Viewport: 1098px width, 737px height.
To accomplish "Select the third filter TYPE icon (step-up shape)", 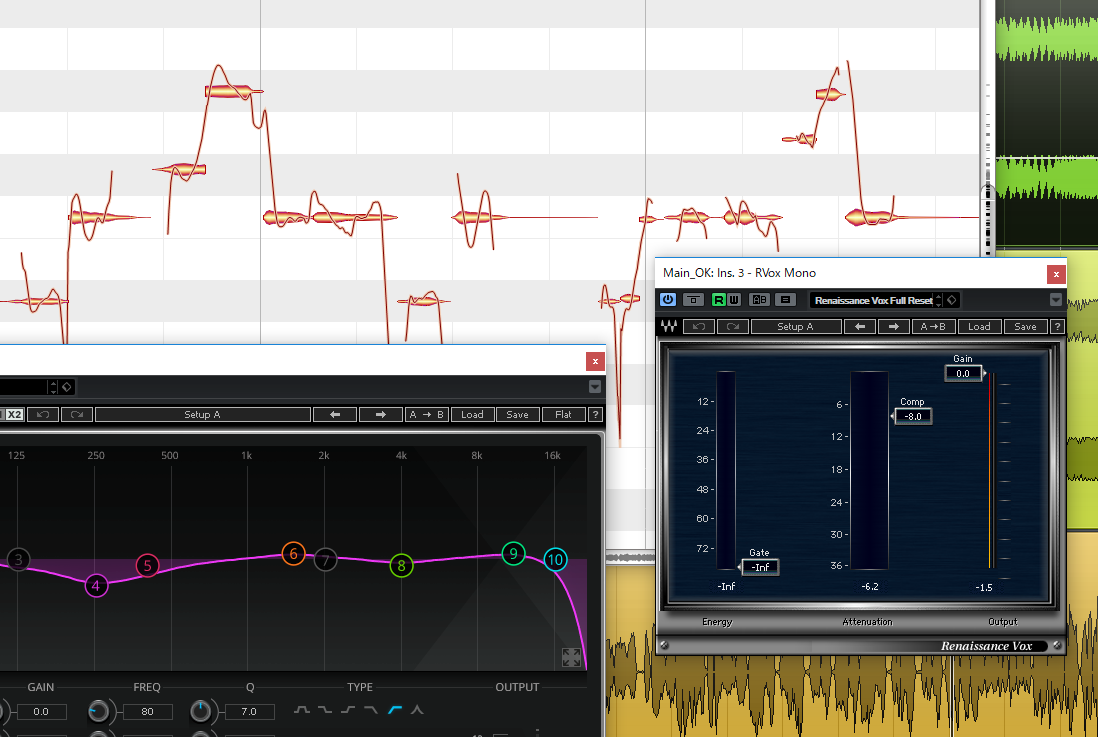I will [348, 710].
